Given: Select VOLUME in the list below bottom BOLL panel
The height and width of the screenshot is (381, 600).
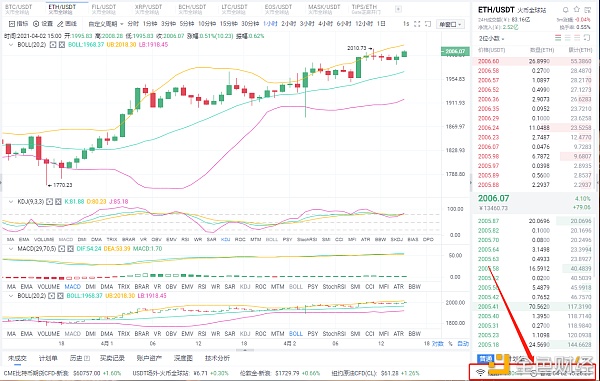Looking at the screenshot, I should pos(49,334).
